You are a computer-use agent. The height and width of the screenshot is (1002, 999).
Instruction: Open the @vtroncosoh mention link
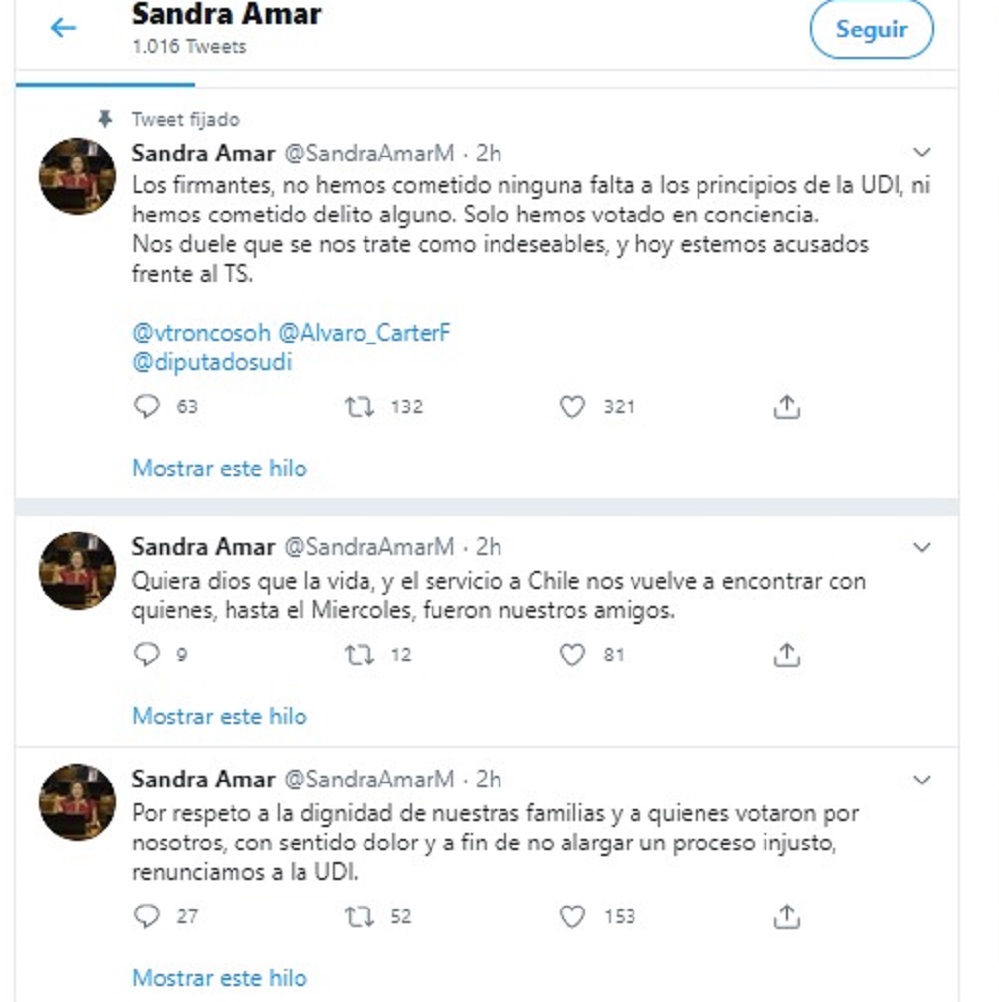pos(200,333)
